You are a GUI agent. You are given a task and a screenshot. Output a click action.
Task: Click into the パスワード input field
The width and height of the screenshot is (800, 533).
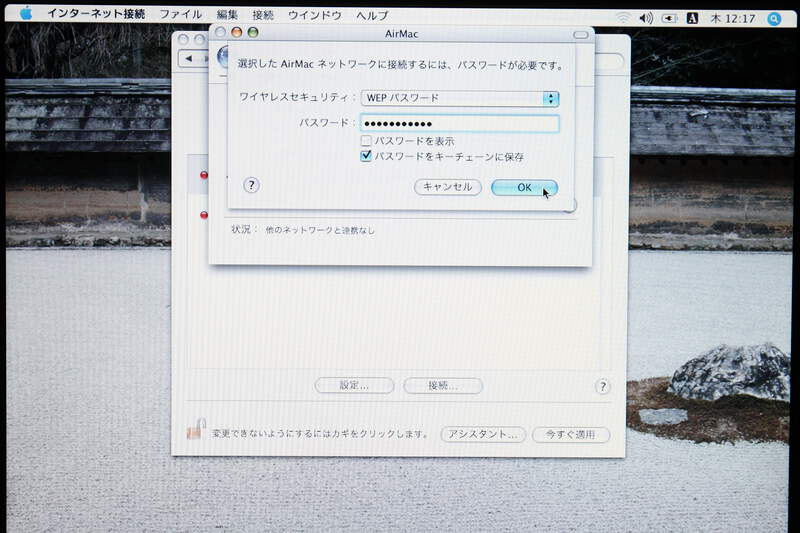point(460,123)
